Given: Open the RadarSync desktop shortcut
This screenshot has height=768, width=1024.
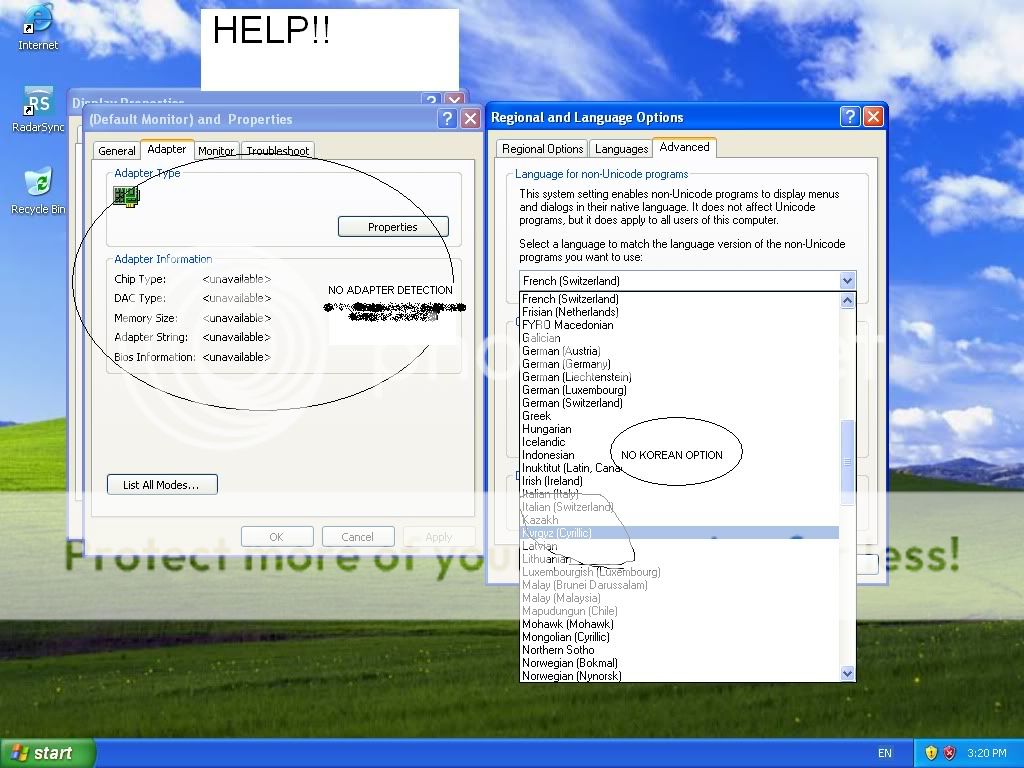Looking at the screenshot, I should point(38,102).
